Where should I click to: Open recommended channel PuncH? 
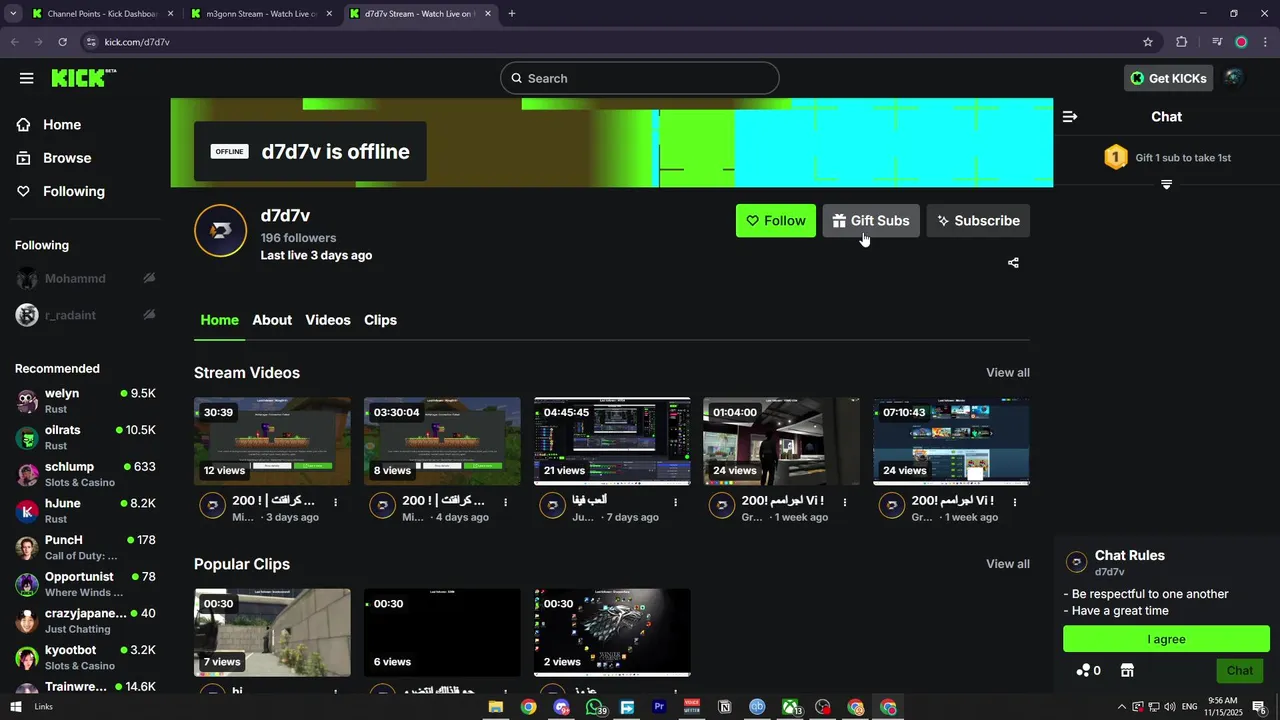pyautogui.click(x=86, y=547)
